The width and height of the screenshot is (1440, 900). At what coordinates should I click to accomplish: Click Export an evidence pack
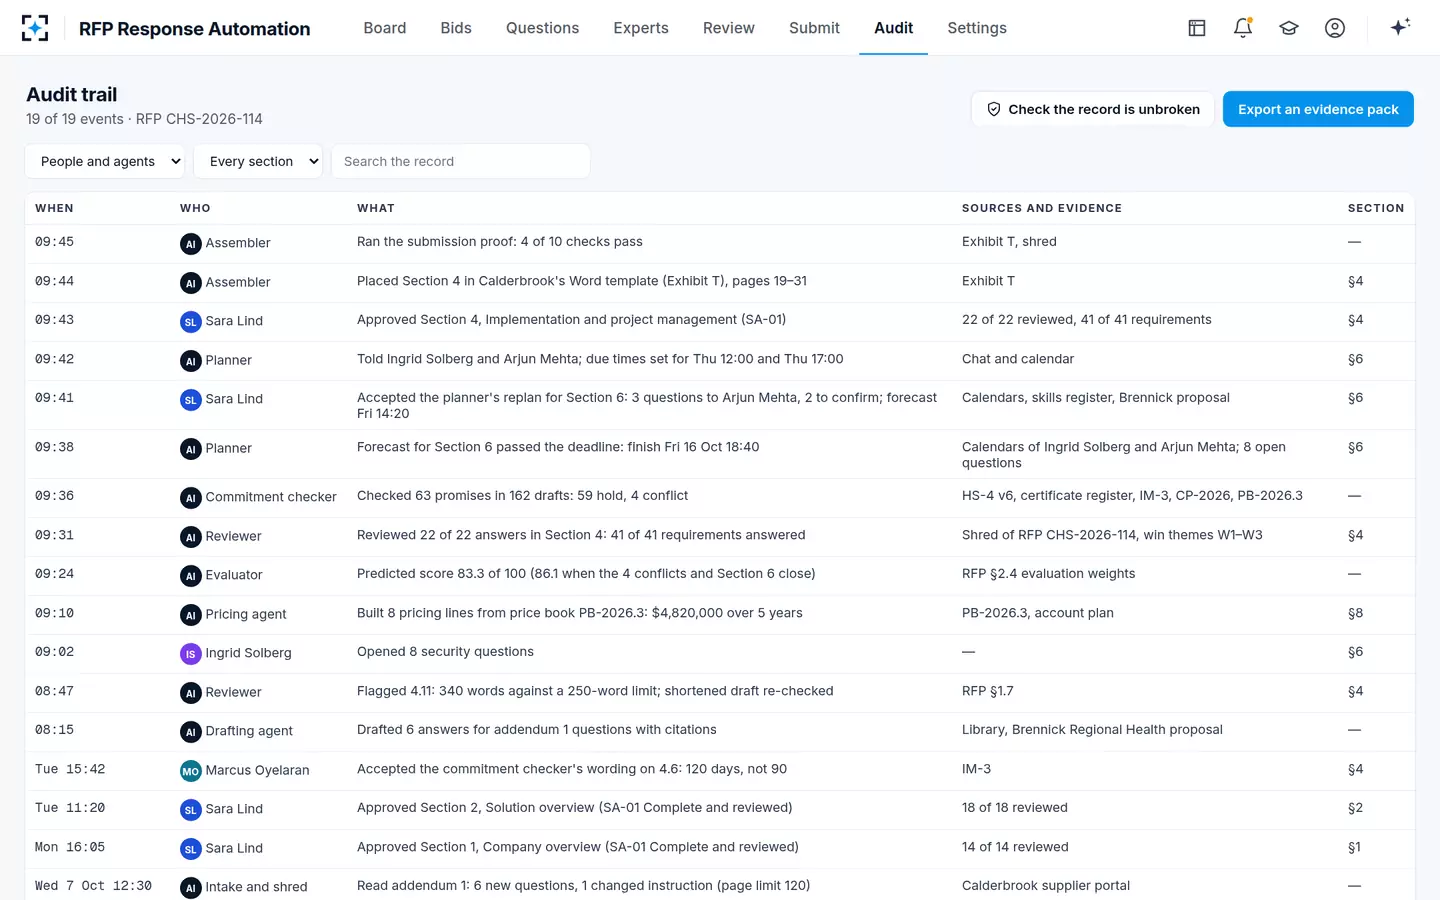(1318, 109)
